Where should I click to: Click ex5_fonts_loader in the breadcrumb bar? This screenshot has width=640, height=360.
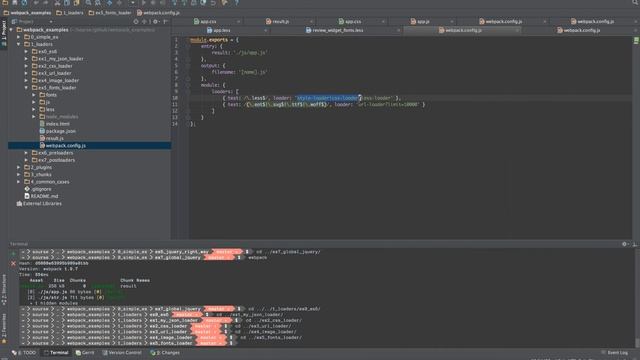point(110,13)
